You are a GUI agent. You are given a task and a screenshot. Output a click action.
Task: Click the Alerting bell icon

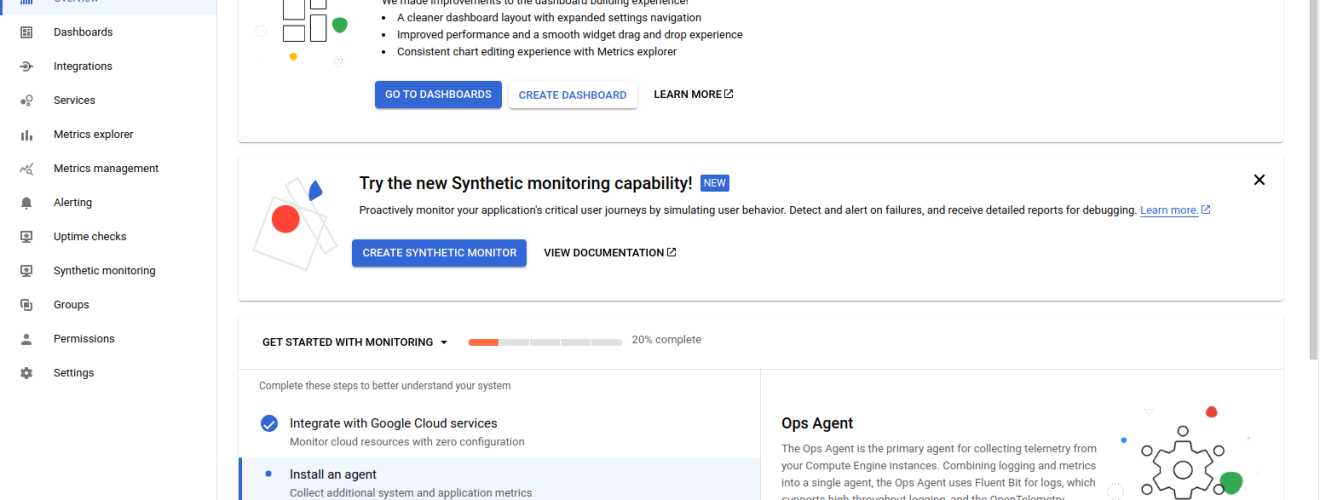pyautogui.click(x=27, y=202)
